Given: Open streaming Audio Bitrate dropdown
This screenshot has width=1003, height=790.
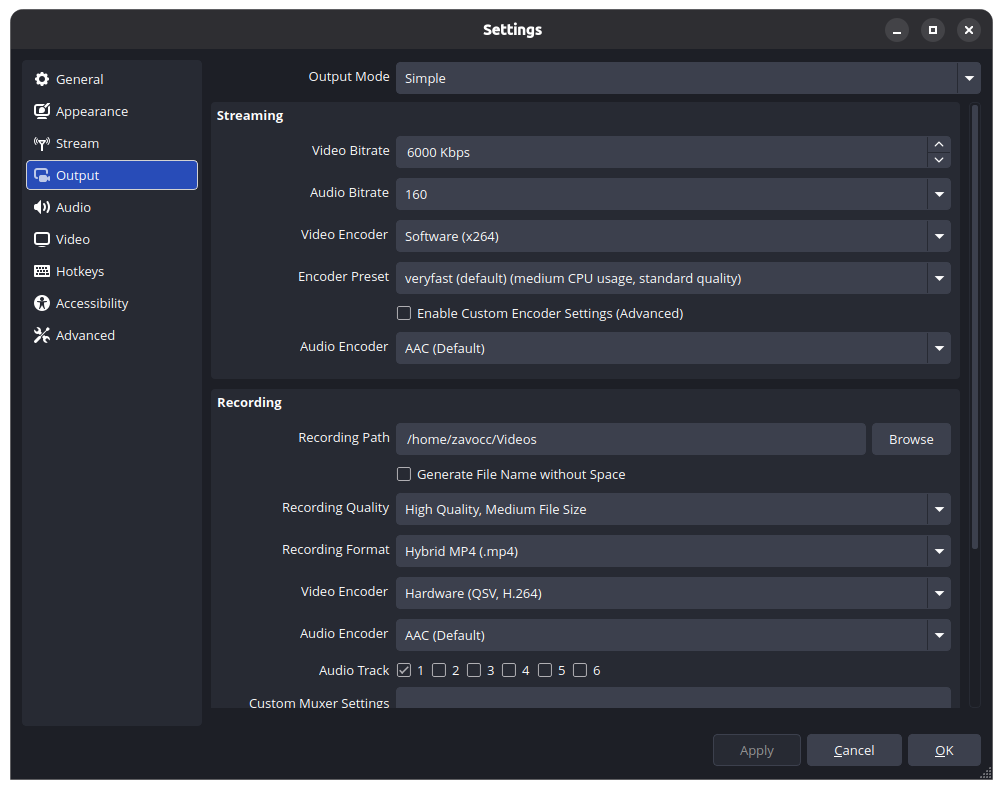Looking at the screenshot, I should point(673,194).
